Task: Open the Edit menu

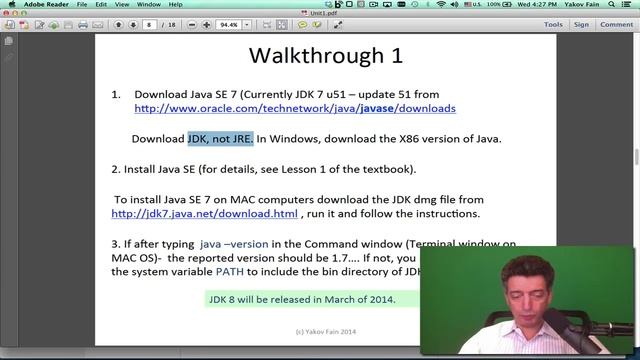Action: tap(101, 4)
